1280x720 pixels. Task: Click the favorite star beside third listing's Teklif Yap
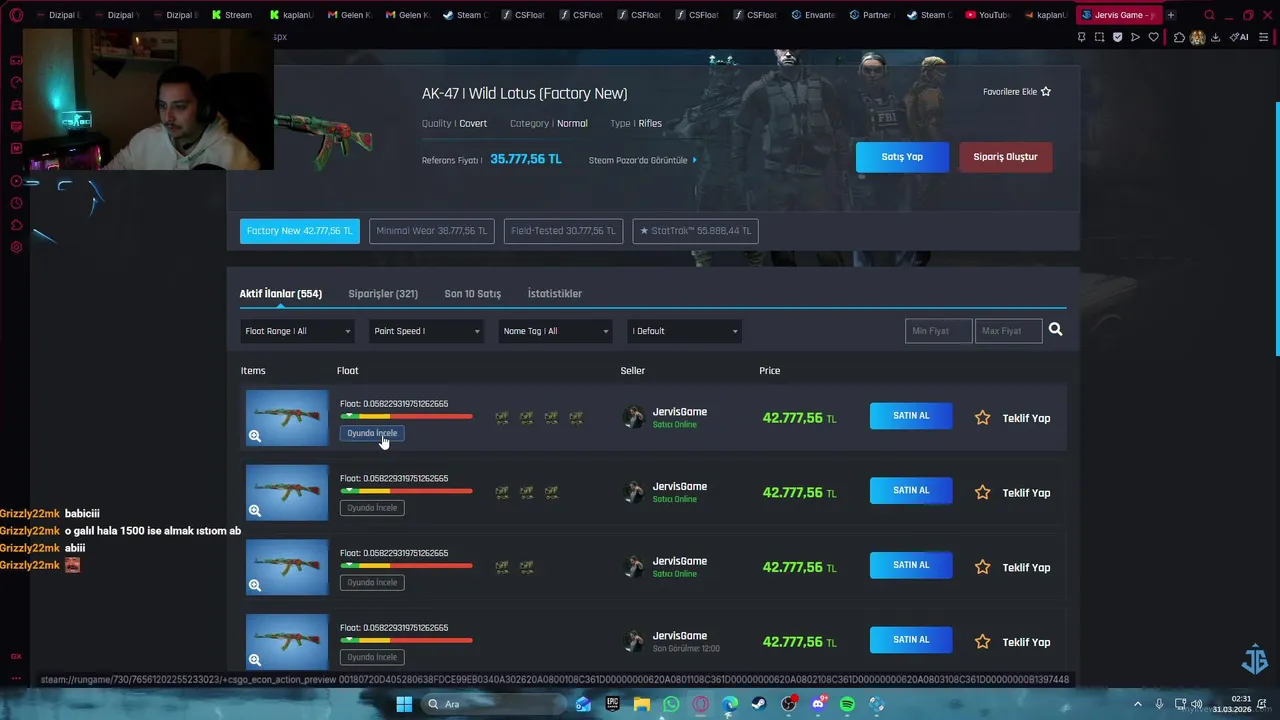pos(983,567)
